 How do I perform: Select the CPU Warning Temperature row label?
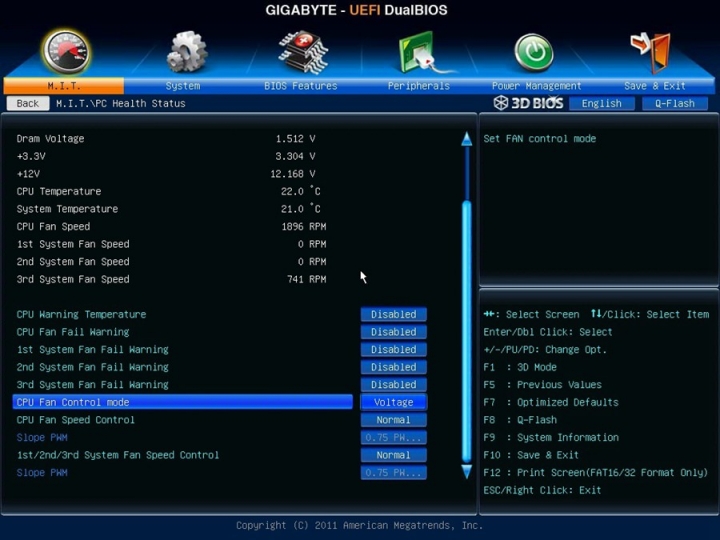pos(81,315)
